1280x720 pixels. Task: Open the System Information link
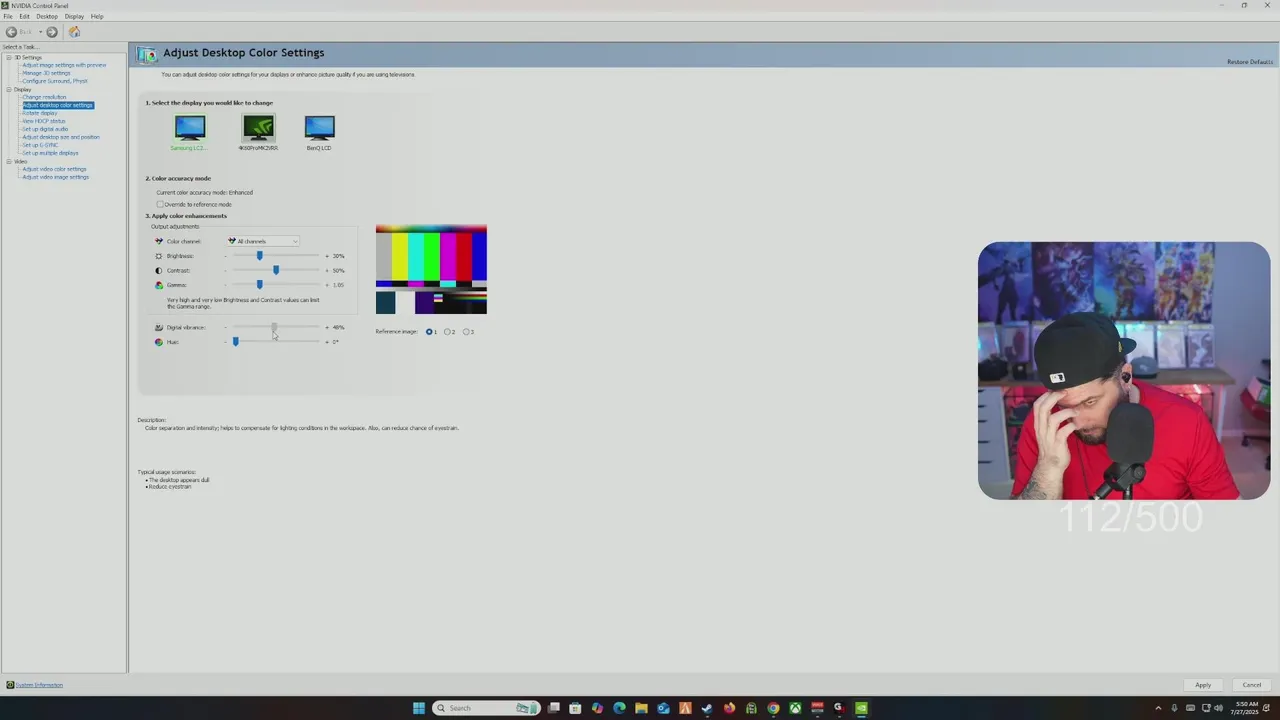pos(39,685)
